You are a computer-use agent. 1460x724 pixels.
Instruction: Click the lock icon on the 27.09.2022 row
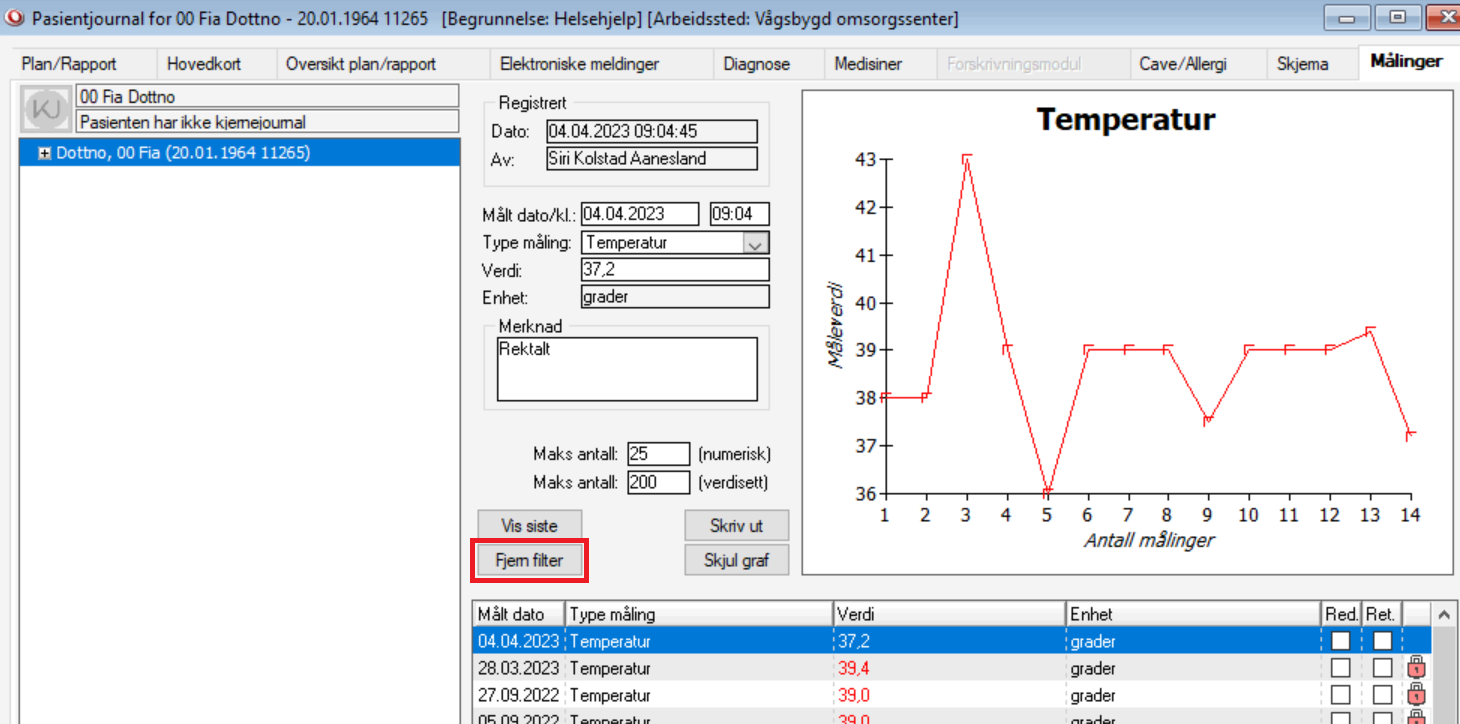tap(1415, 695)
